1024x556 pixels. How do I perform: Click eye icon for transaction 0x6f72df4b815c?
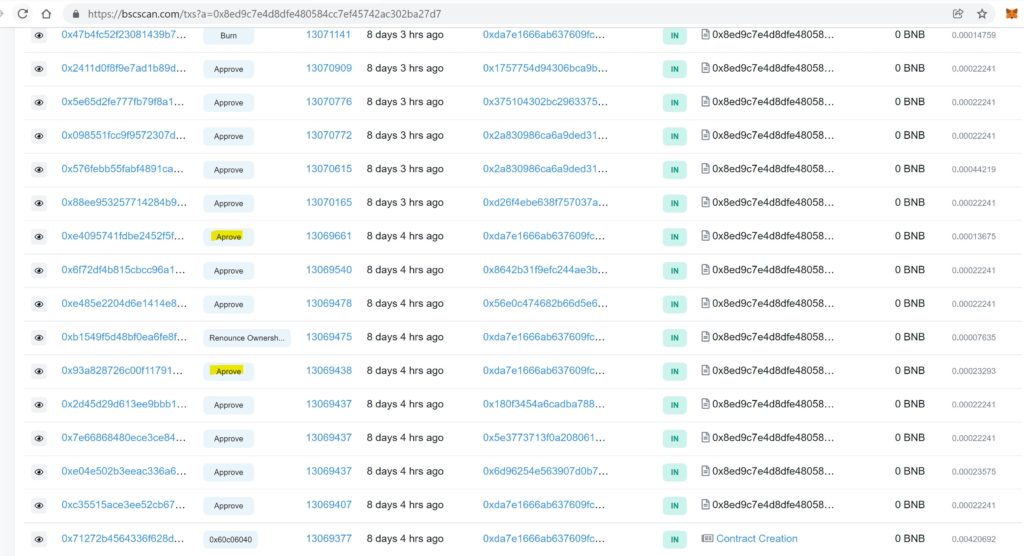pyautogui.click(x=39, y=270)
